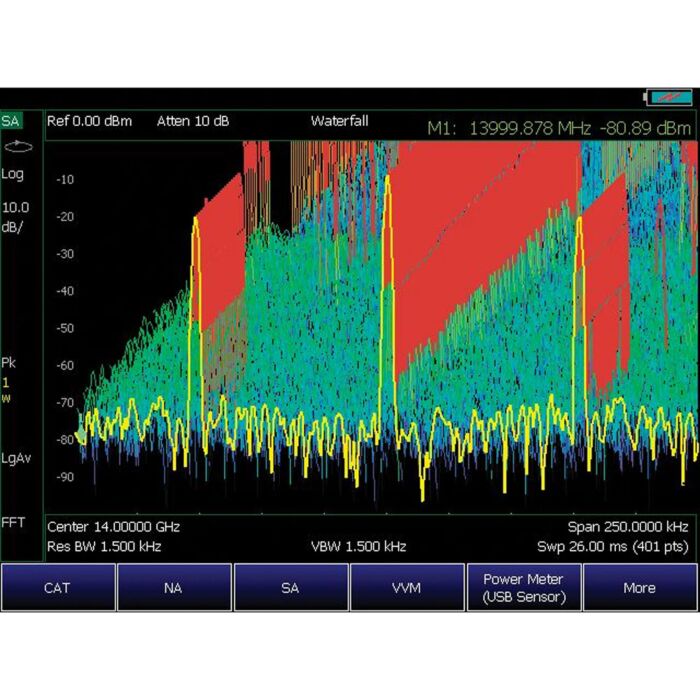
Task: Click the battery charging icon
Action: (x=669, y=97)
